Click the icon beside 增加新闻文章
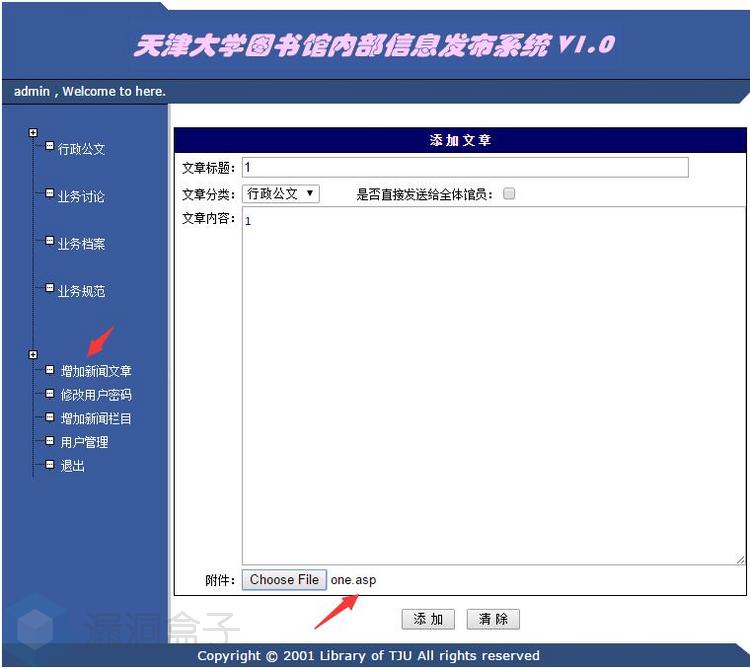Viewport: 750px width, 670px height. tap(49, 369)
